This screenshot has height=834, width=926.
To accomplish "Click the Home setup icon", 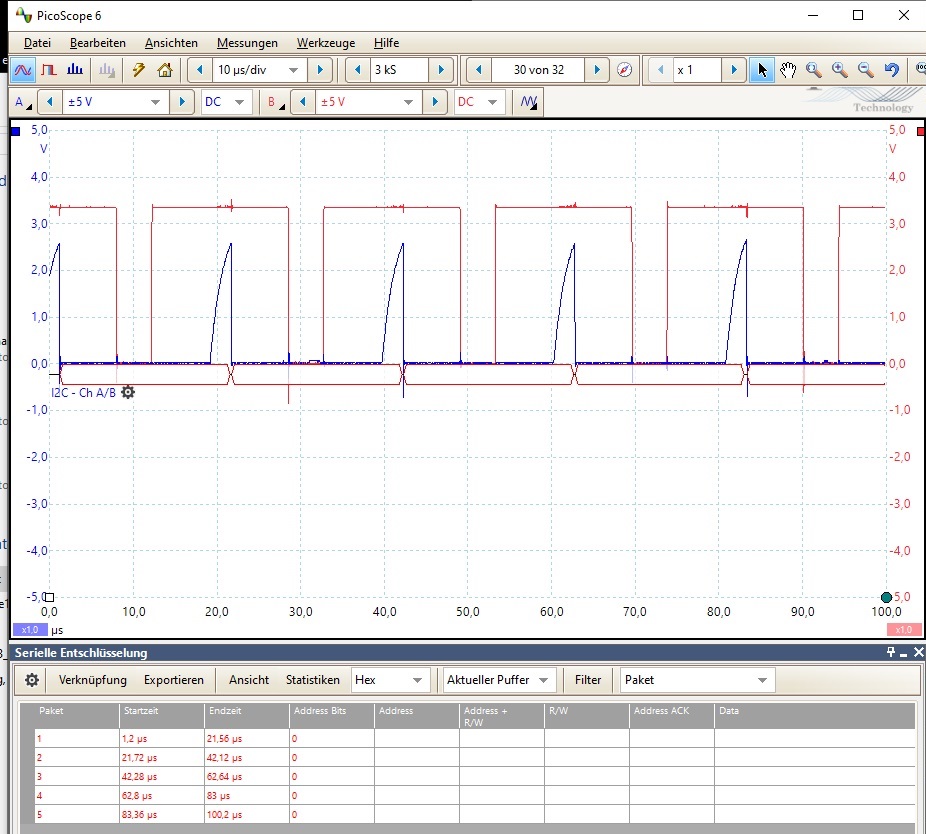I will click(x=165, y=70).
